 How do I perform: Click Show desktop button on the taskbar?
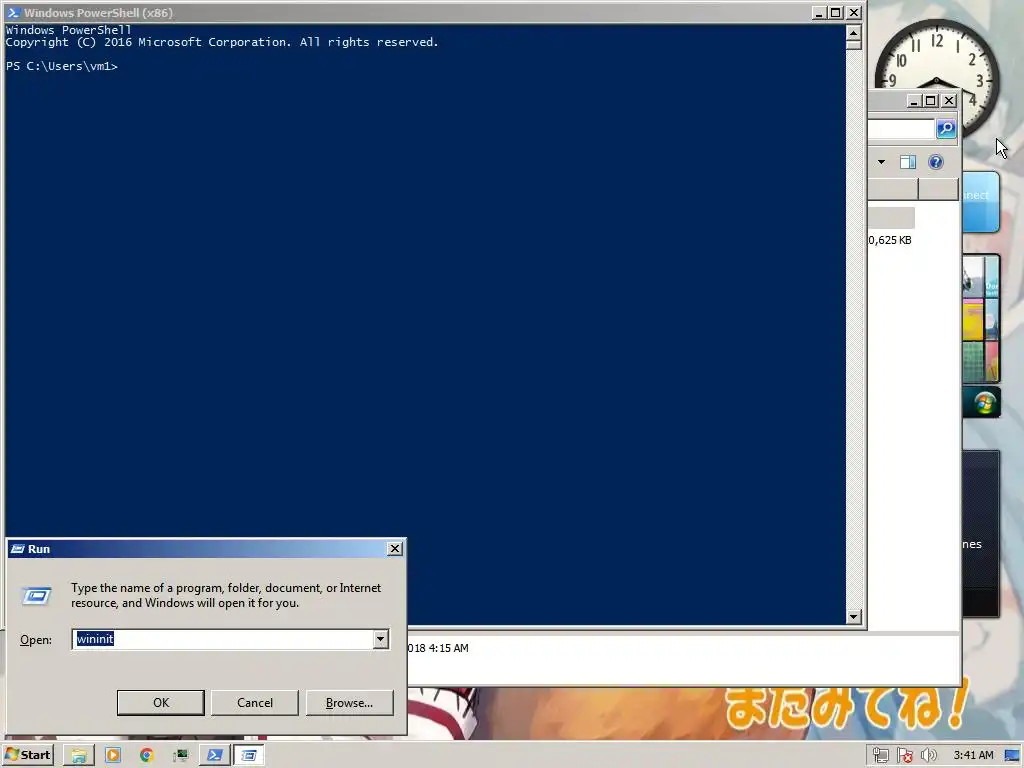pos(1012,756)
